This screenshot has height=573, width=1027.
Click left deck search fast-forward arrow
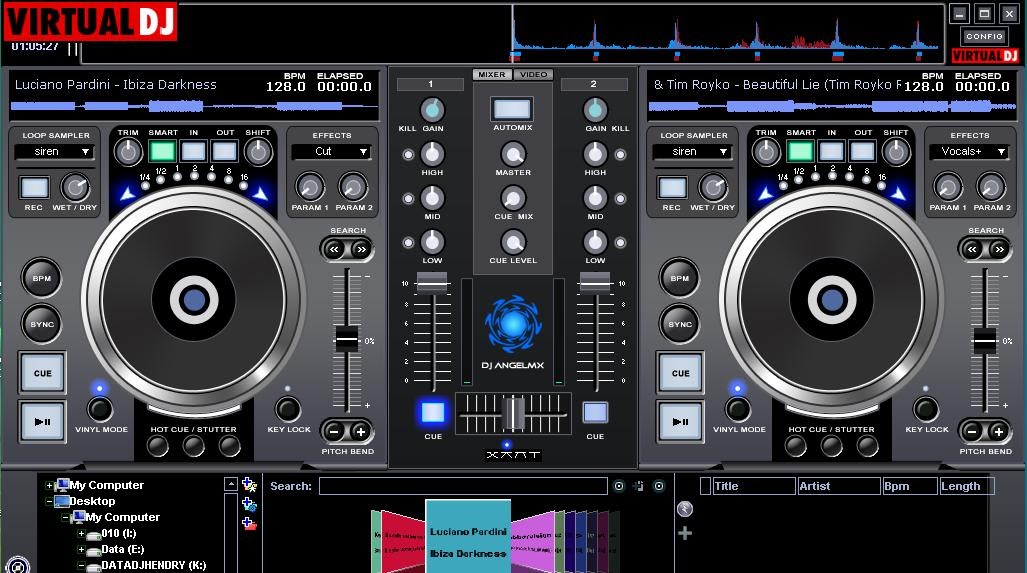(361, 250)
